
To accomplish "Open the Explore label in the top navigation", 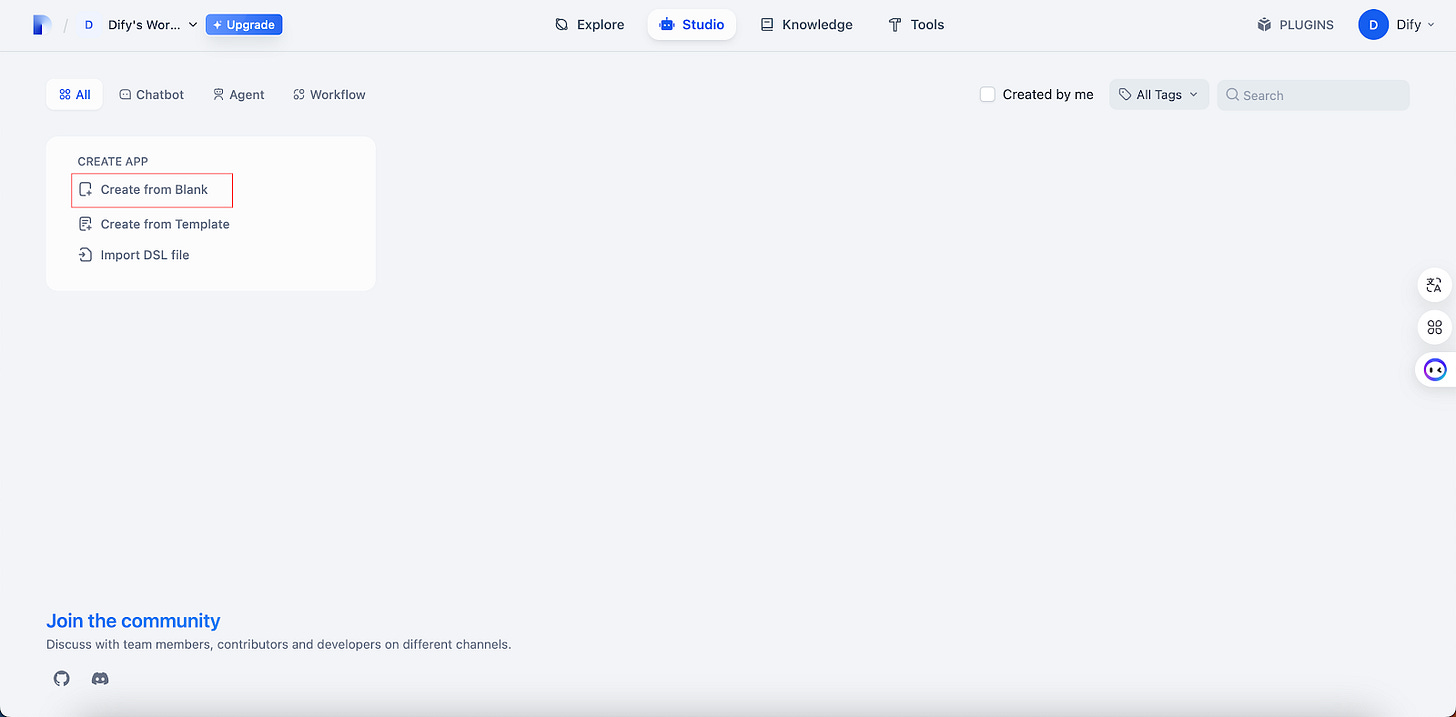I will (x=600, y=25).
